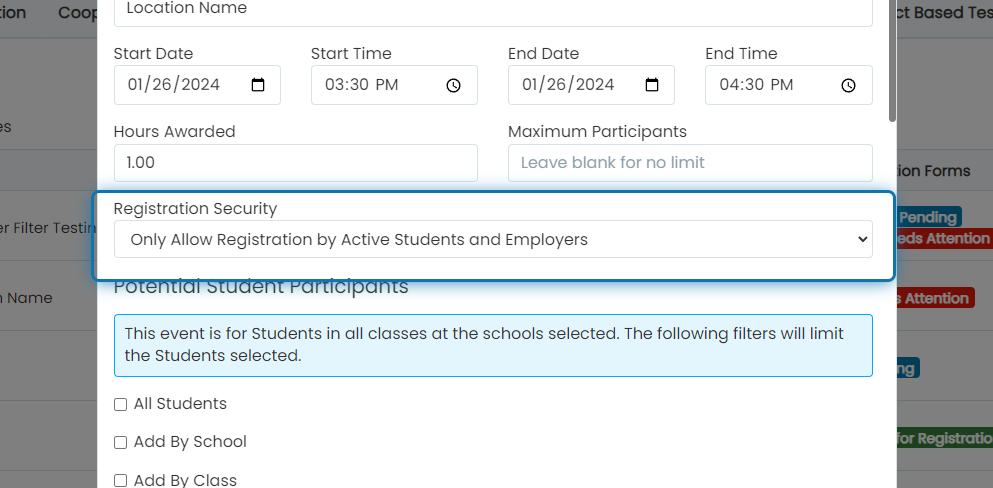Viewport: 993px width, 488px height.
Task: Focus the Location Name text field
Action: pyautogui.click(x=493, y=9)
